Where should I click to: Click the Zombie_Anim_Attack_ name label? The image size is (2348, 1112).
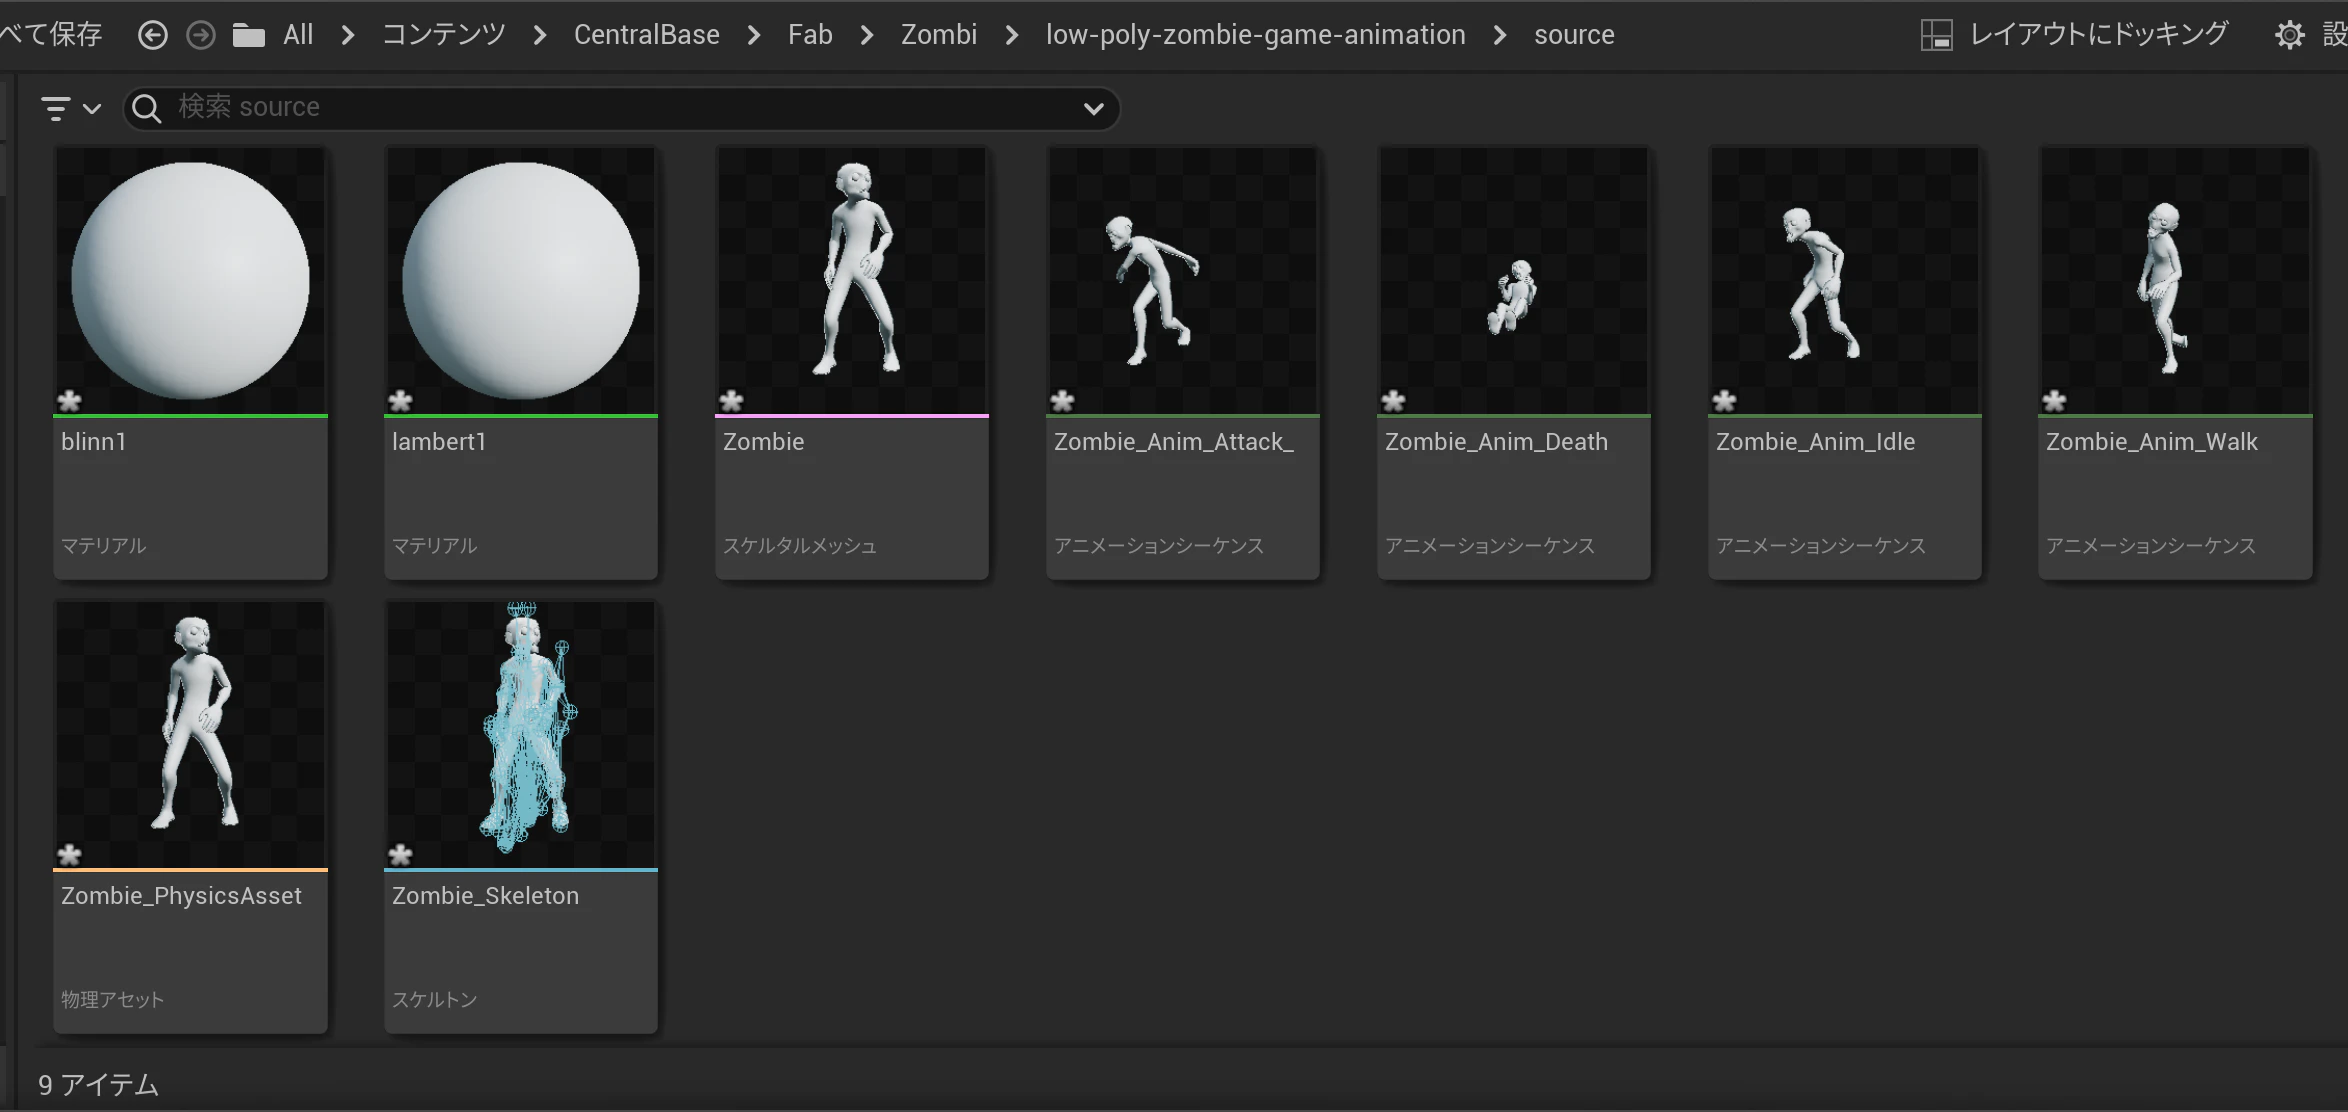click(1174, 442)
